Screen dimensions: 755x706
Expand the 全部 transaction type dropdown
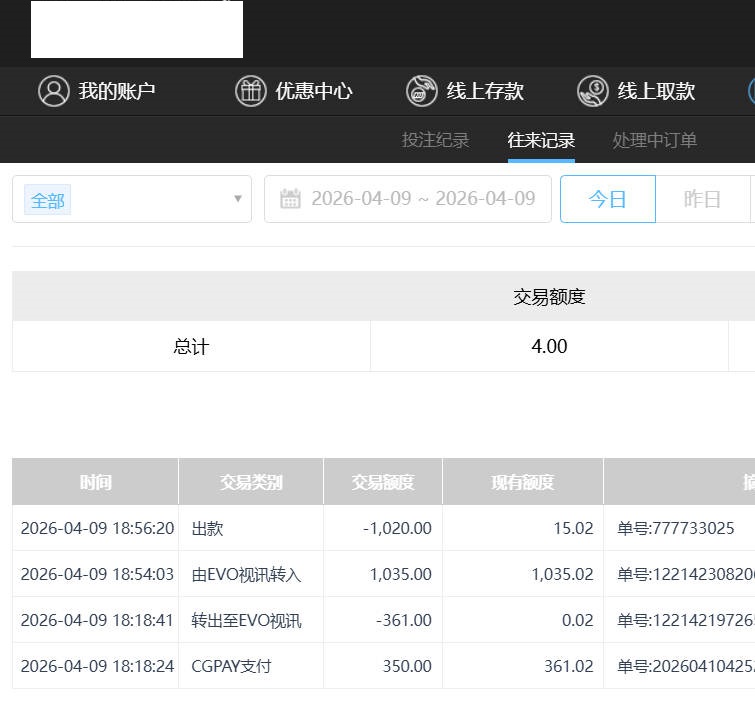(x=131, y=199)
